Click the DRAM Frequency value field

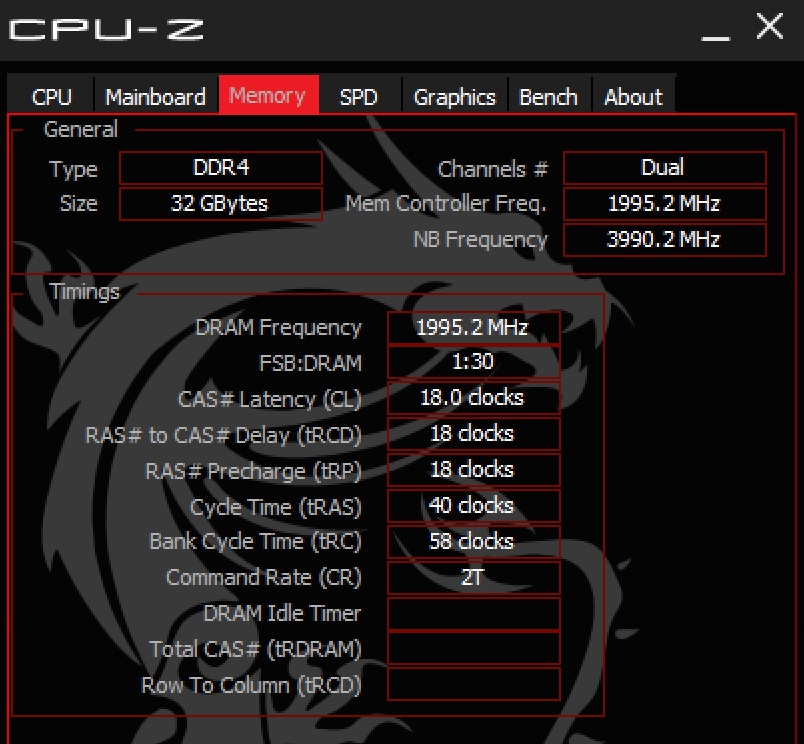pos(473,327)
